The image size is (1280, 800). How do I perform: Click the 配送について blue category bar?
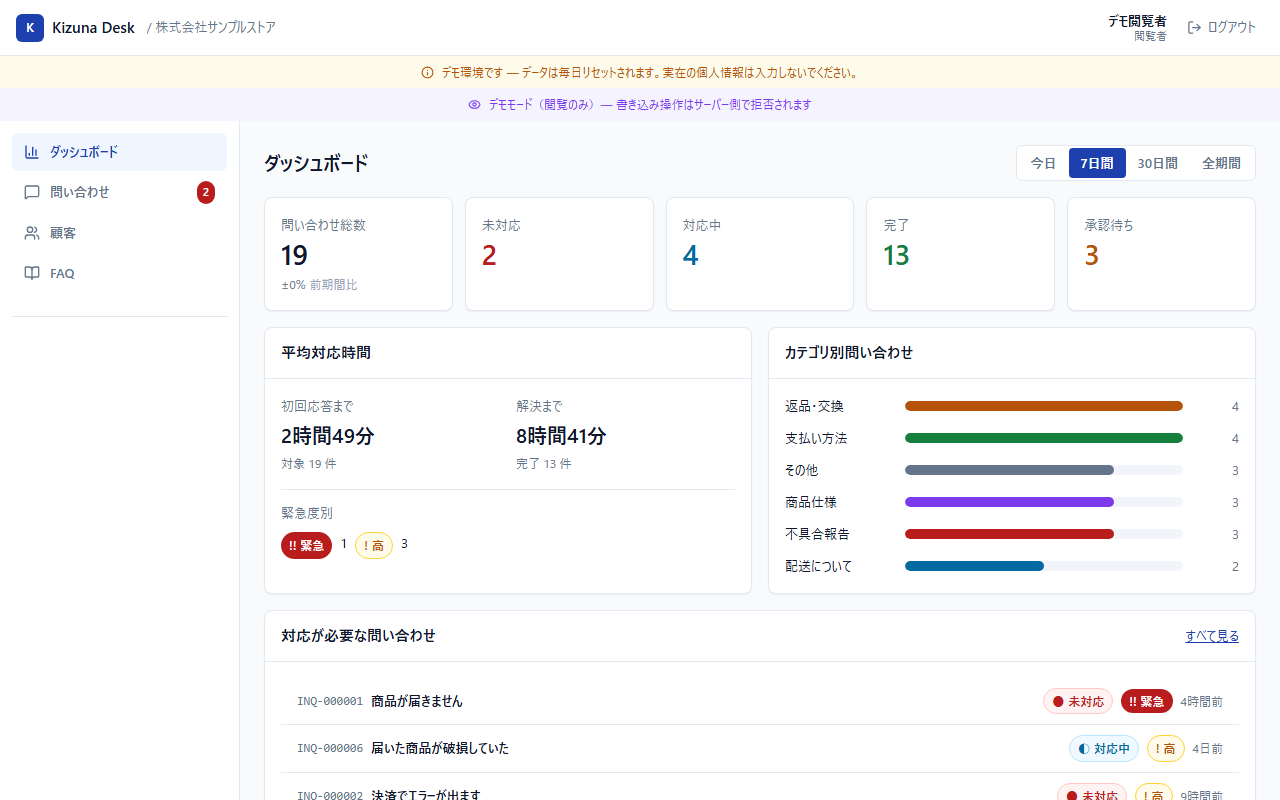click(974, 566)
